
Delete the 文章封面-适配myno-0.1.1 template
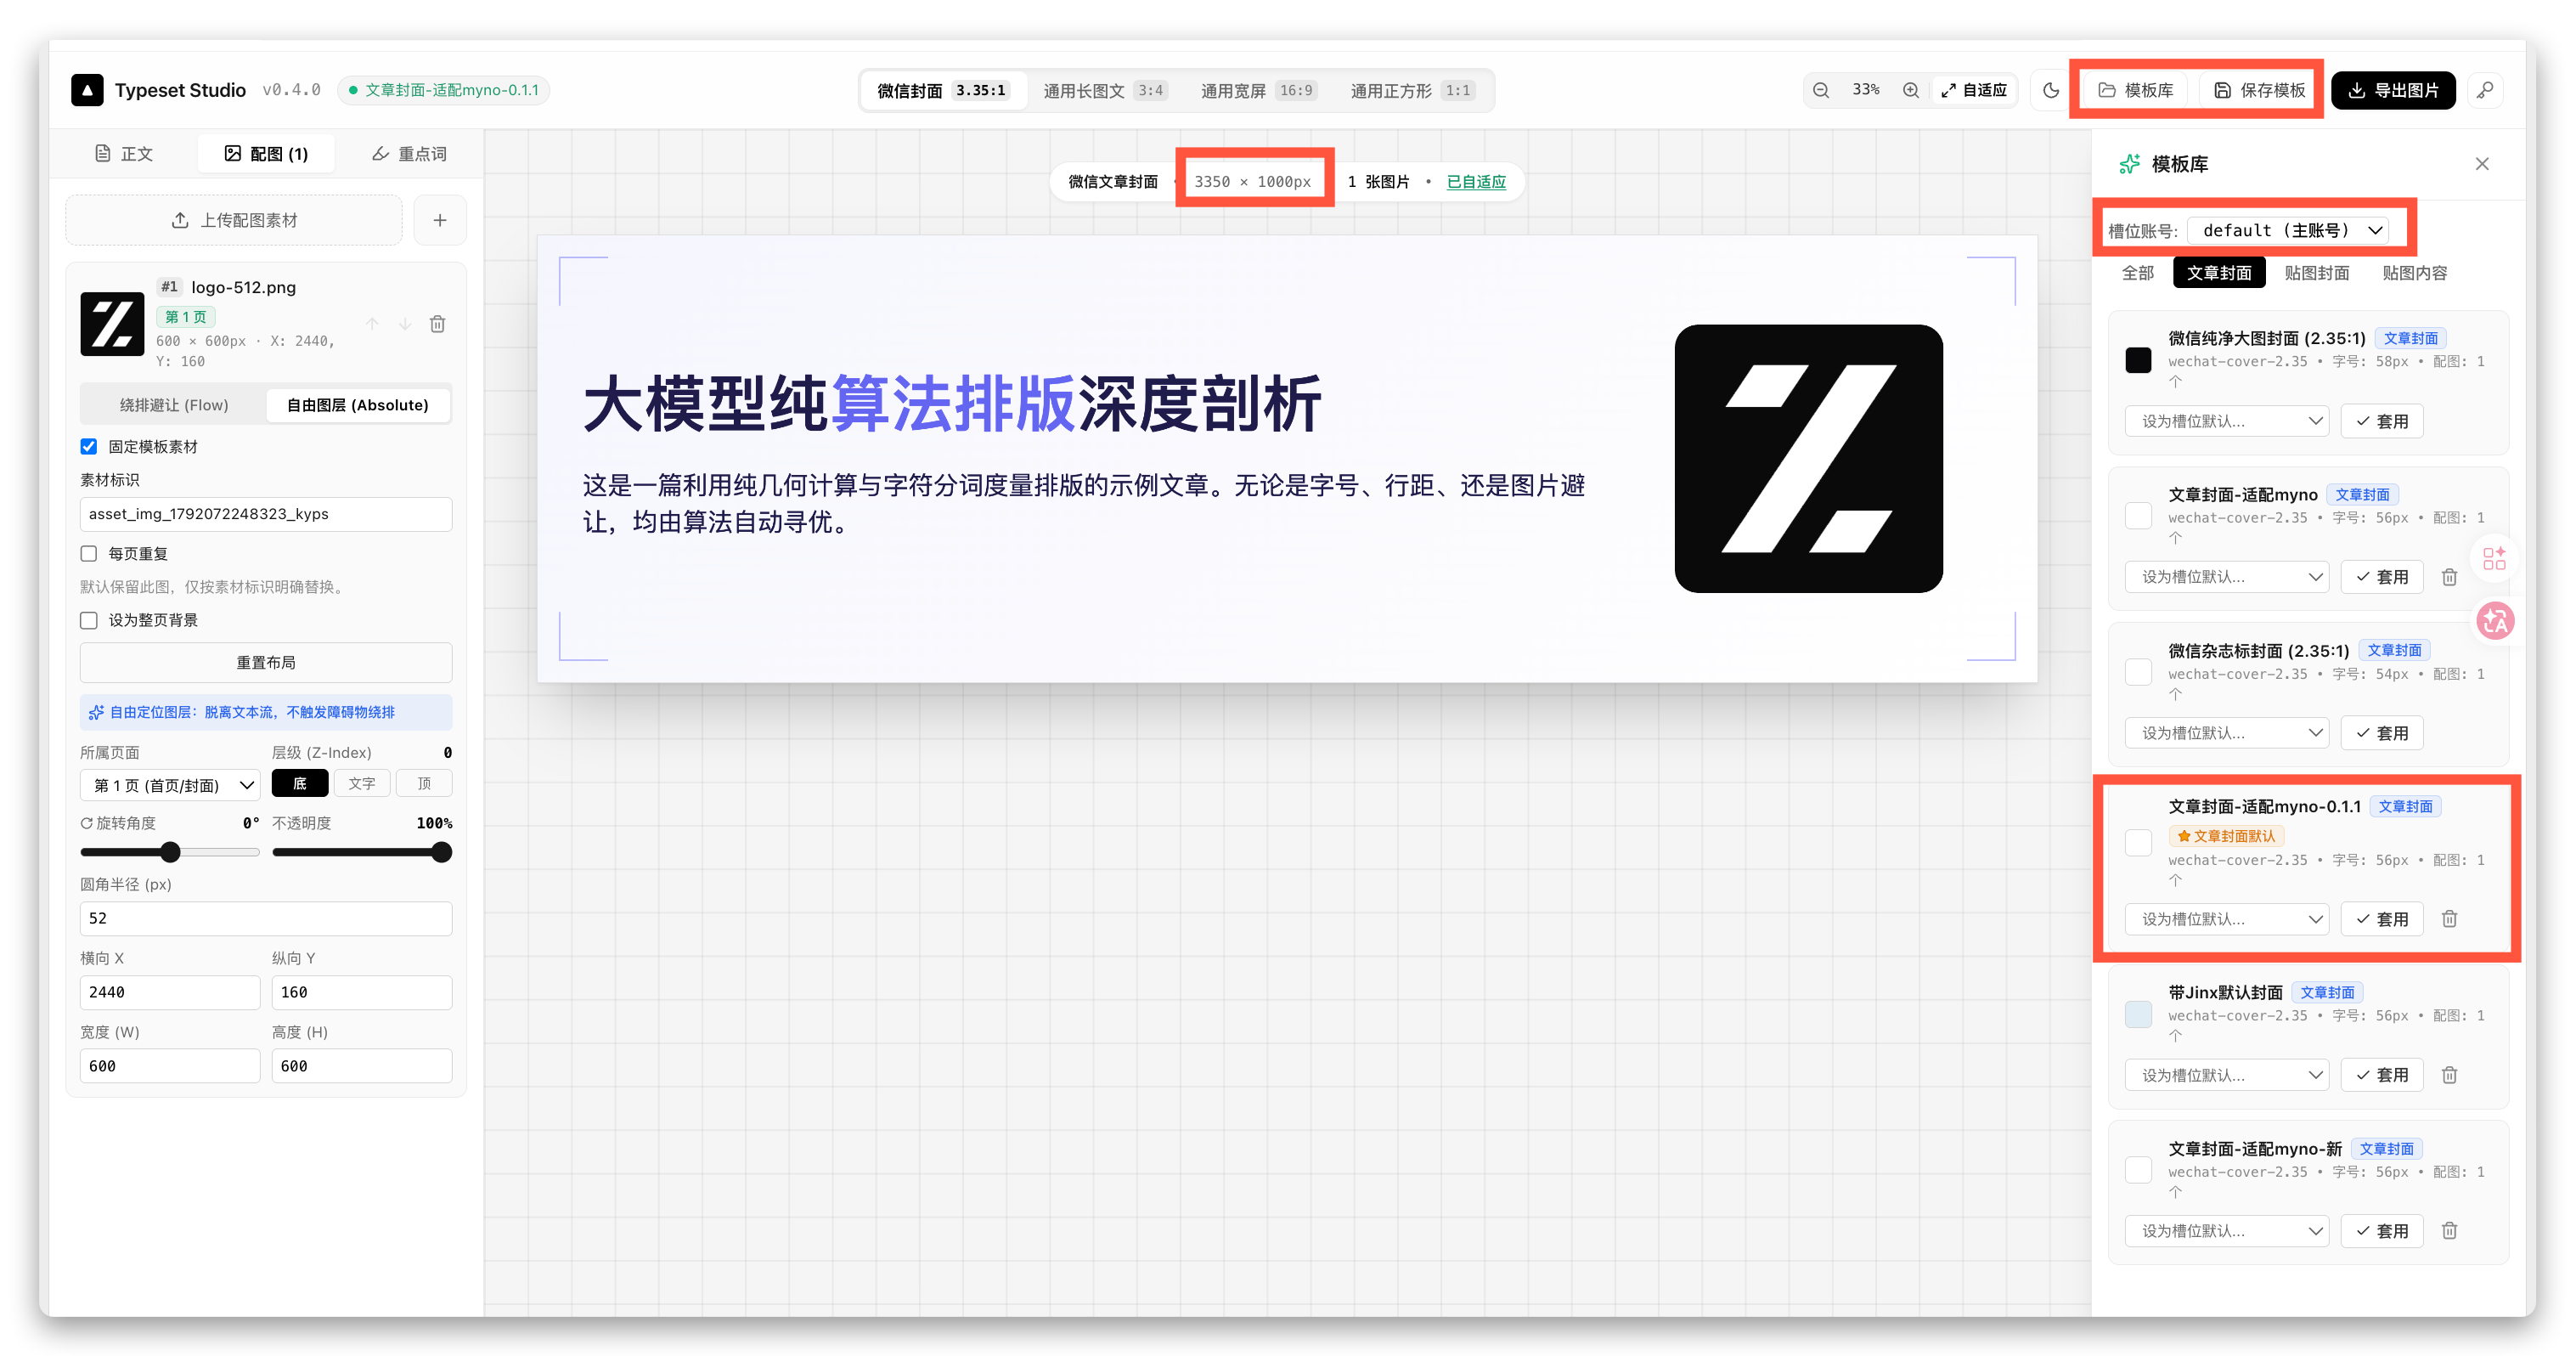pyautogui.click(x=2449, y=919)
